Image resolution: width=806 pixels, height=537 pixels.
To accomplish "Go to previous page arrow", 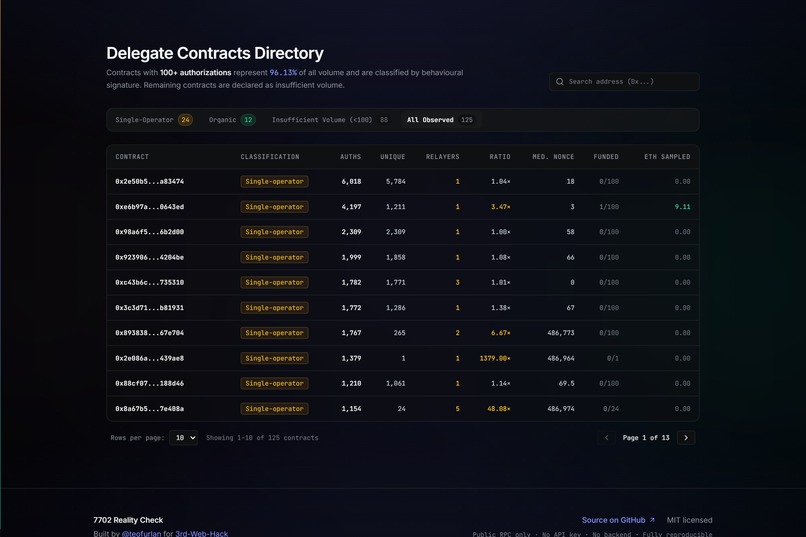I will click(x=607, y=438).
